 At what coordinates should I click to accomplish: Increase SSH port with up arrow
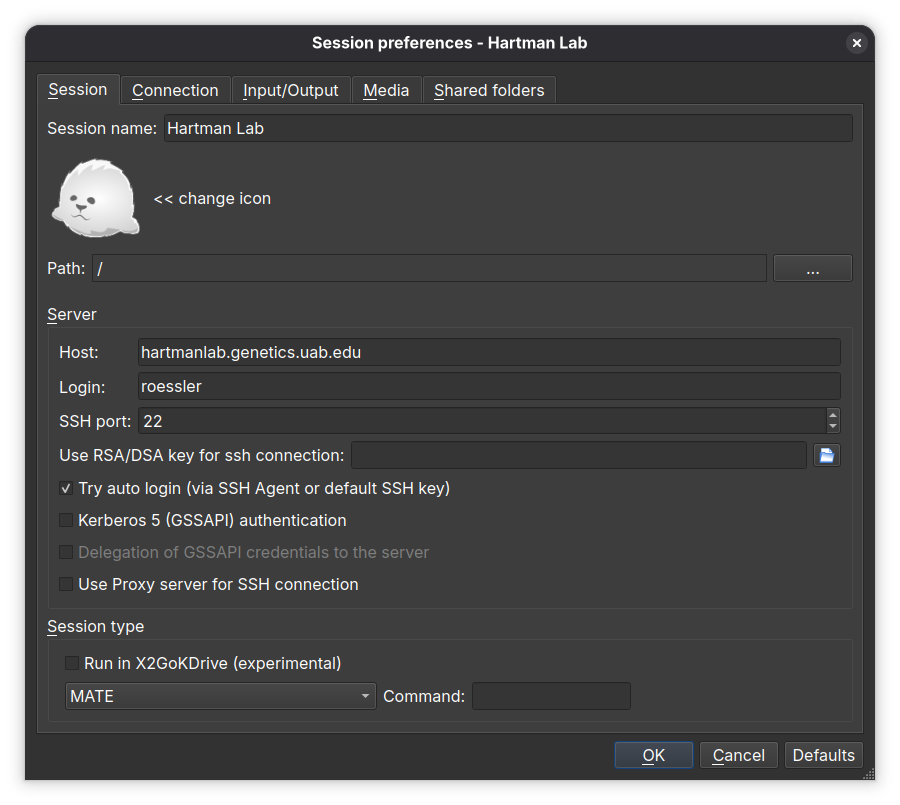(x=833, y=414)
